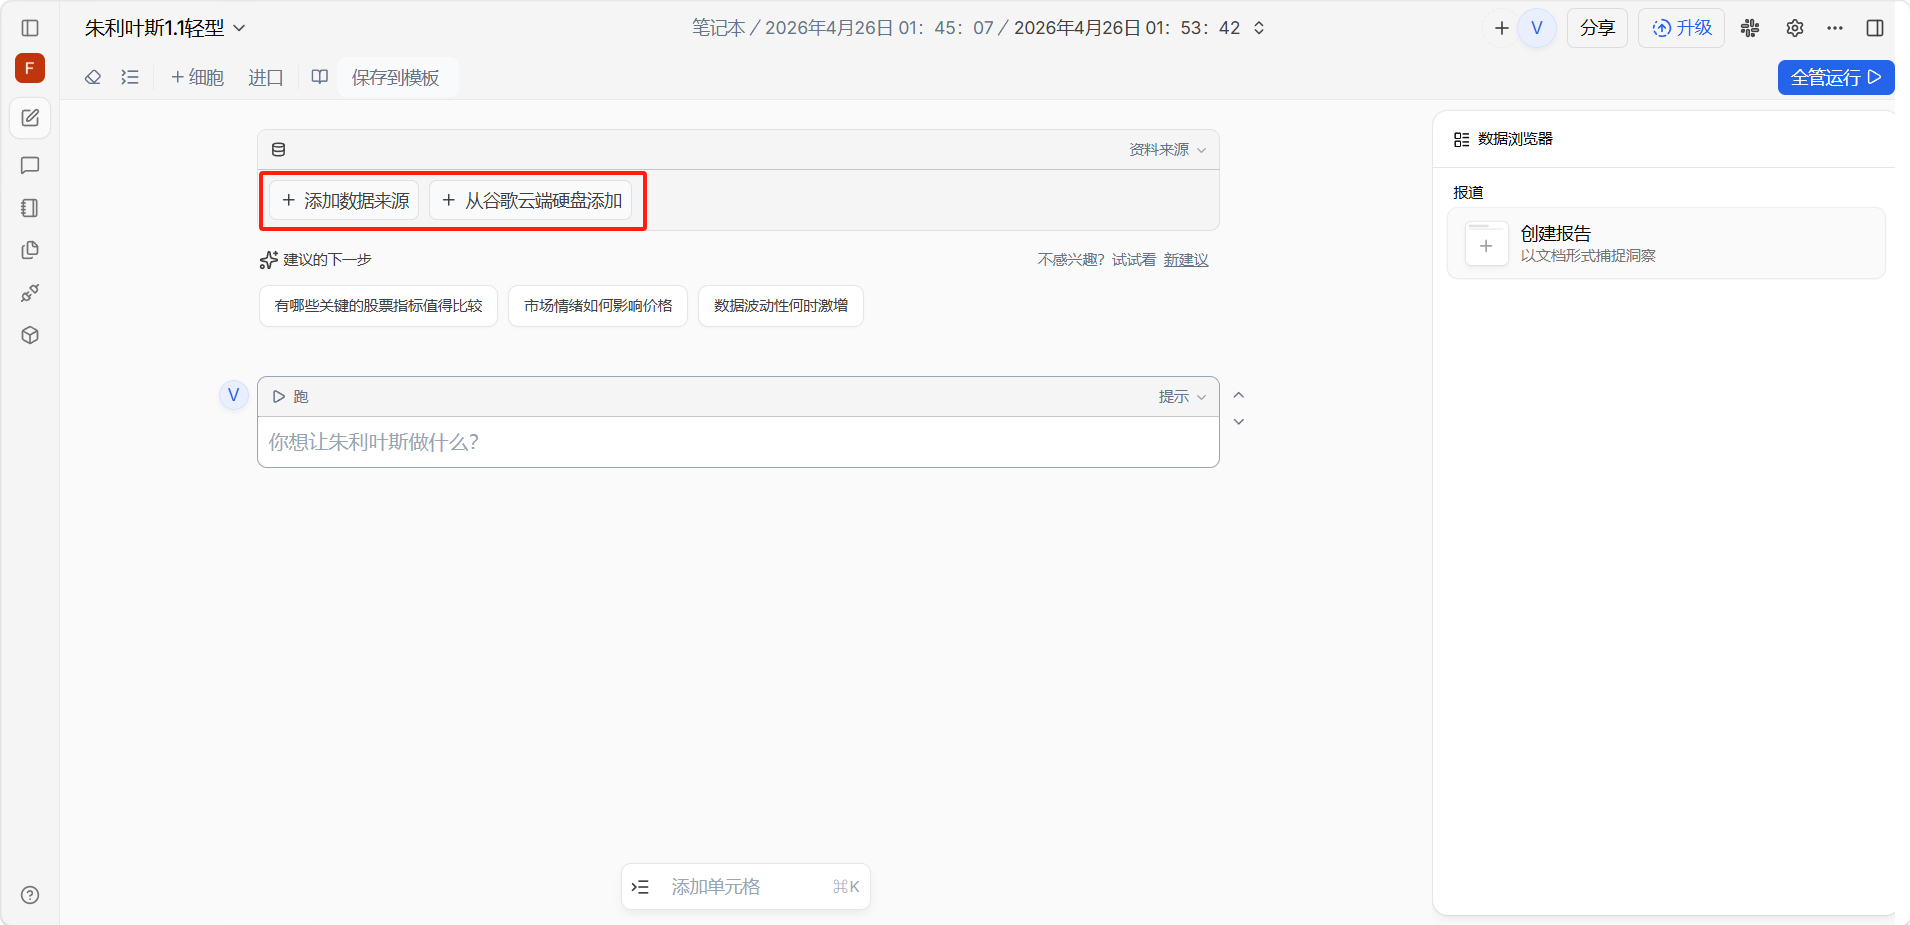
Task: Click the 升级 upgrade button
Action: pos(1681,28)
